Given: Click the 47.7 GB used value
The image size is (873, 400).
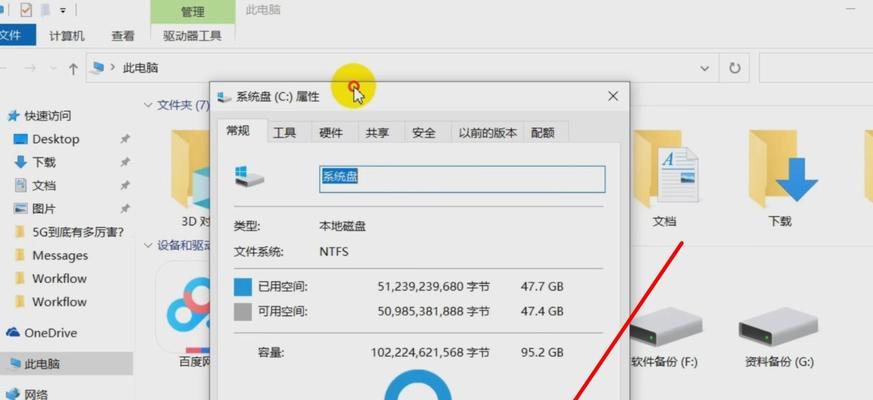Looking at the screenshot, I should tap(540, 287).
